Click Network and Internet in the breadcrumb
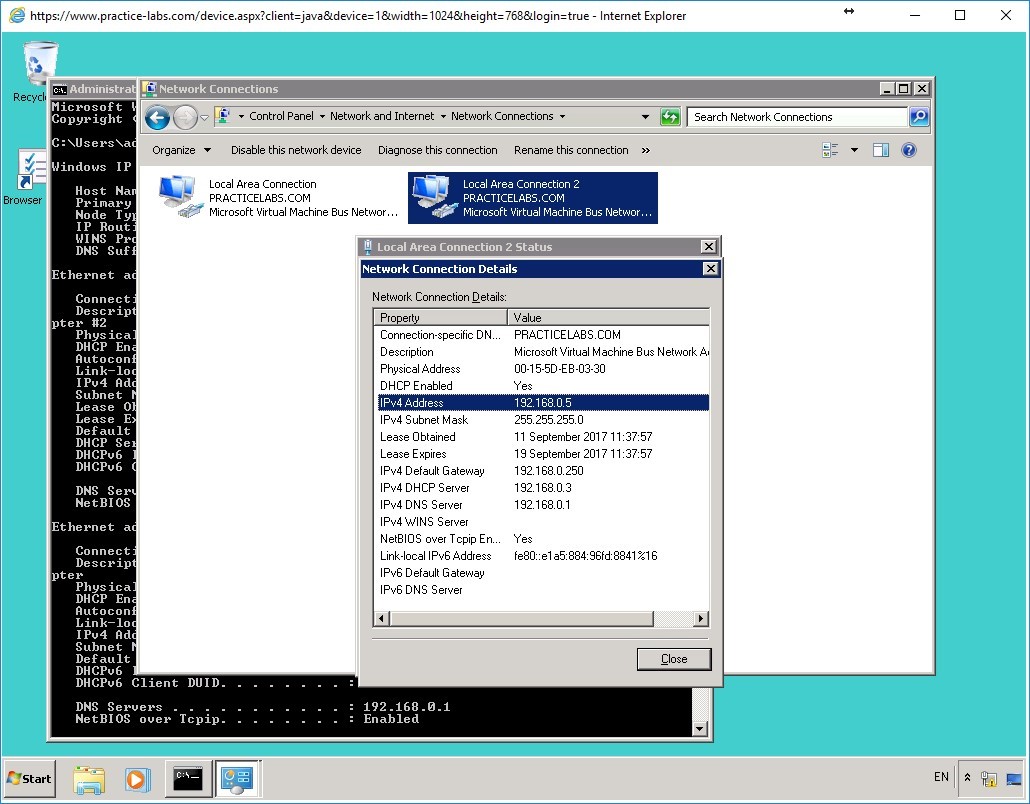The height and width of the screenshot is (804, 1030). pyautogui.click(x=384, y=116)
